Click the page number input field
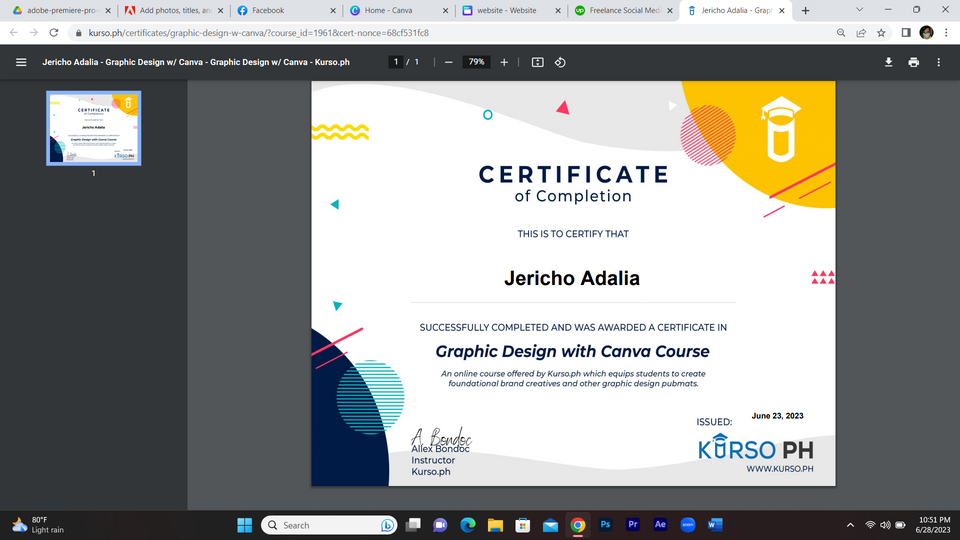The width and height of the screenshot is (960, 540). pos(396,62)
